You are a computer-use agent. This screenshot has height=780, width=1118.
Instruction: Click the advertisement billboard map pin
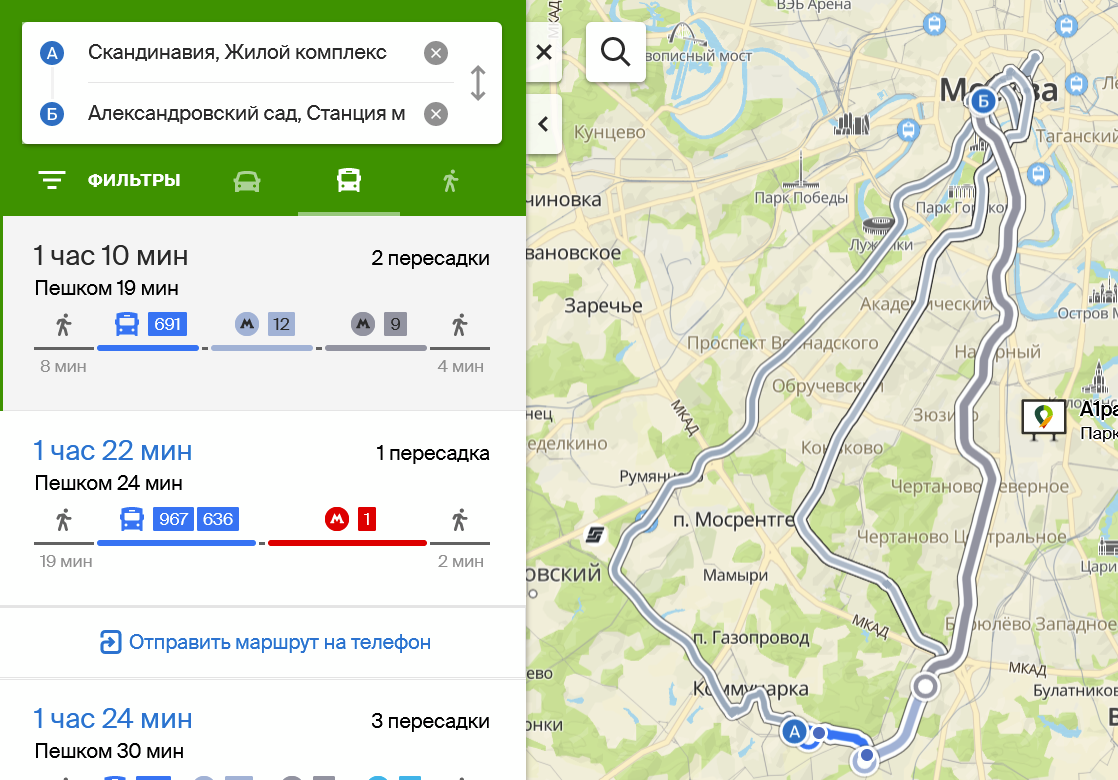coord(1043,419)
